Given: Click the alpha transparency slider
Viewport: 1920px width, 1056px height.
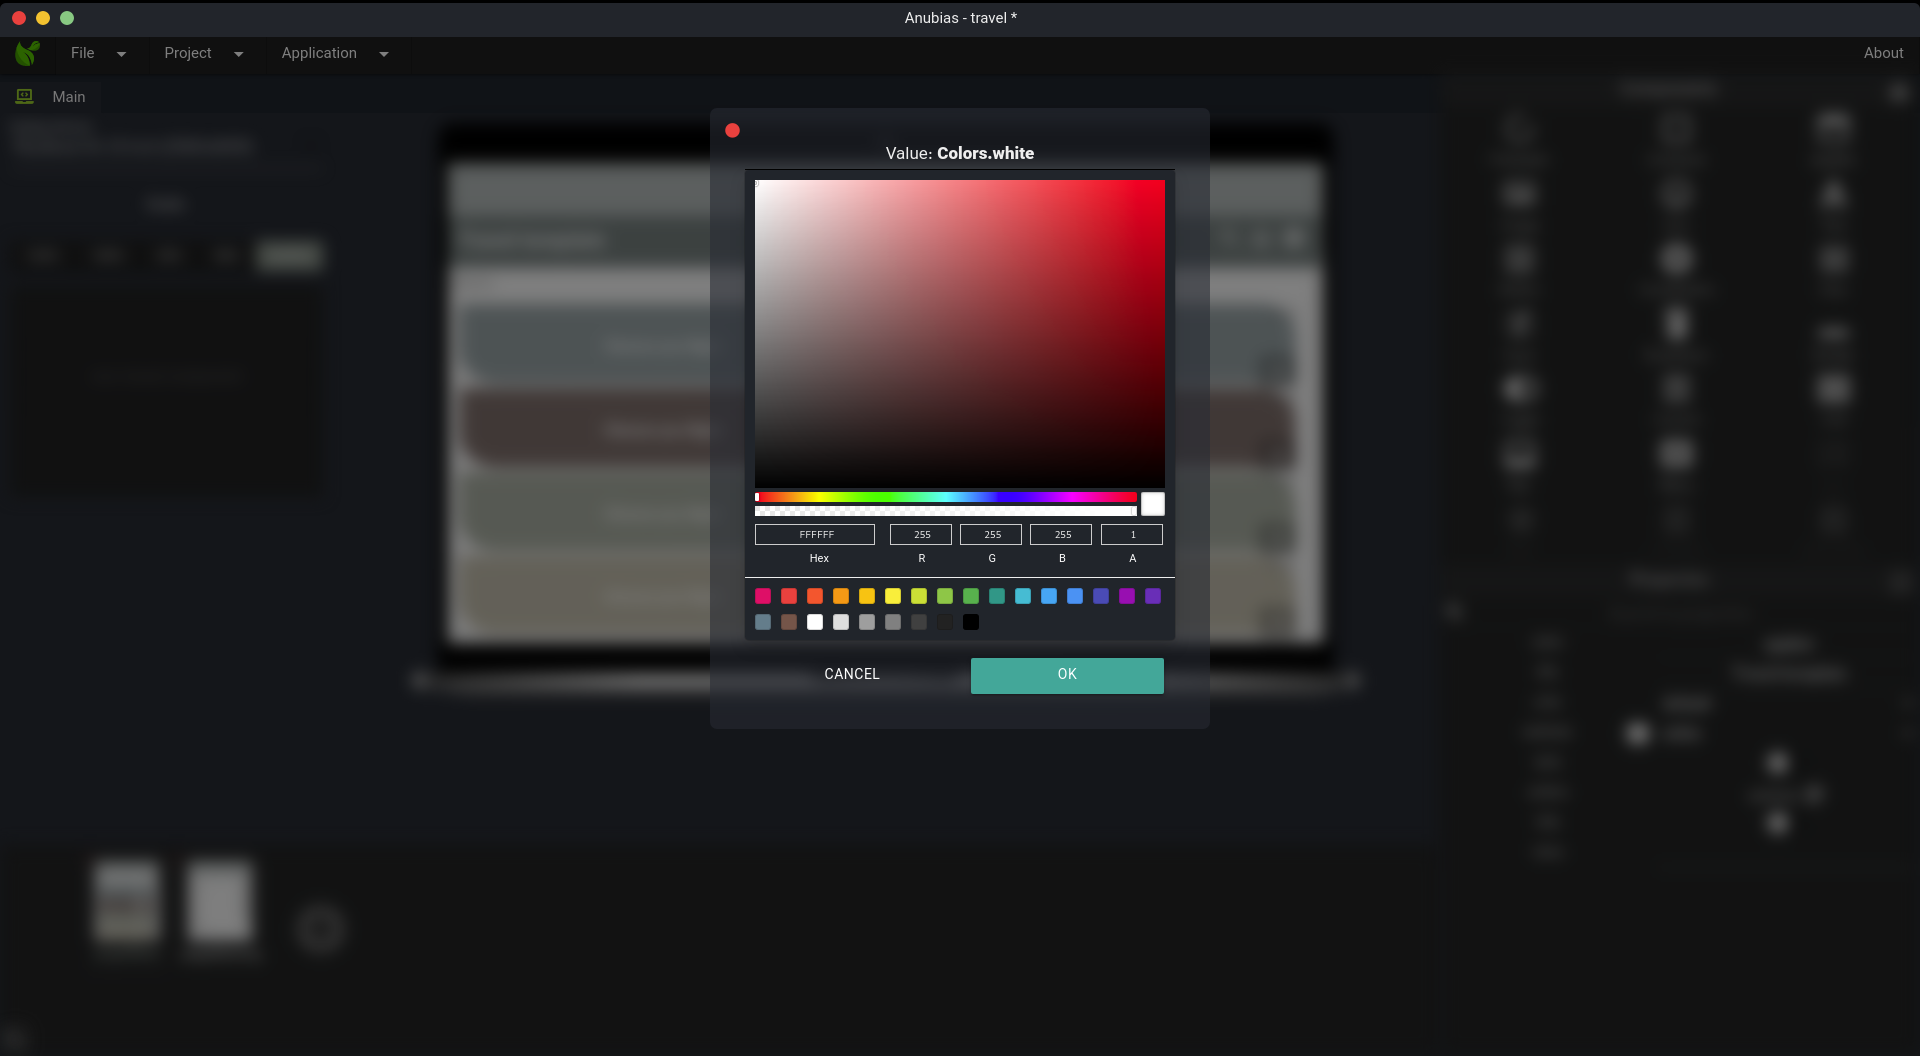Looking at the screenshot, I should pos(946,511).
